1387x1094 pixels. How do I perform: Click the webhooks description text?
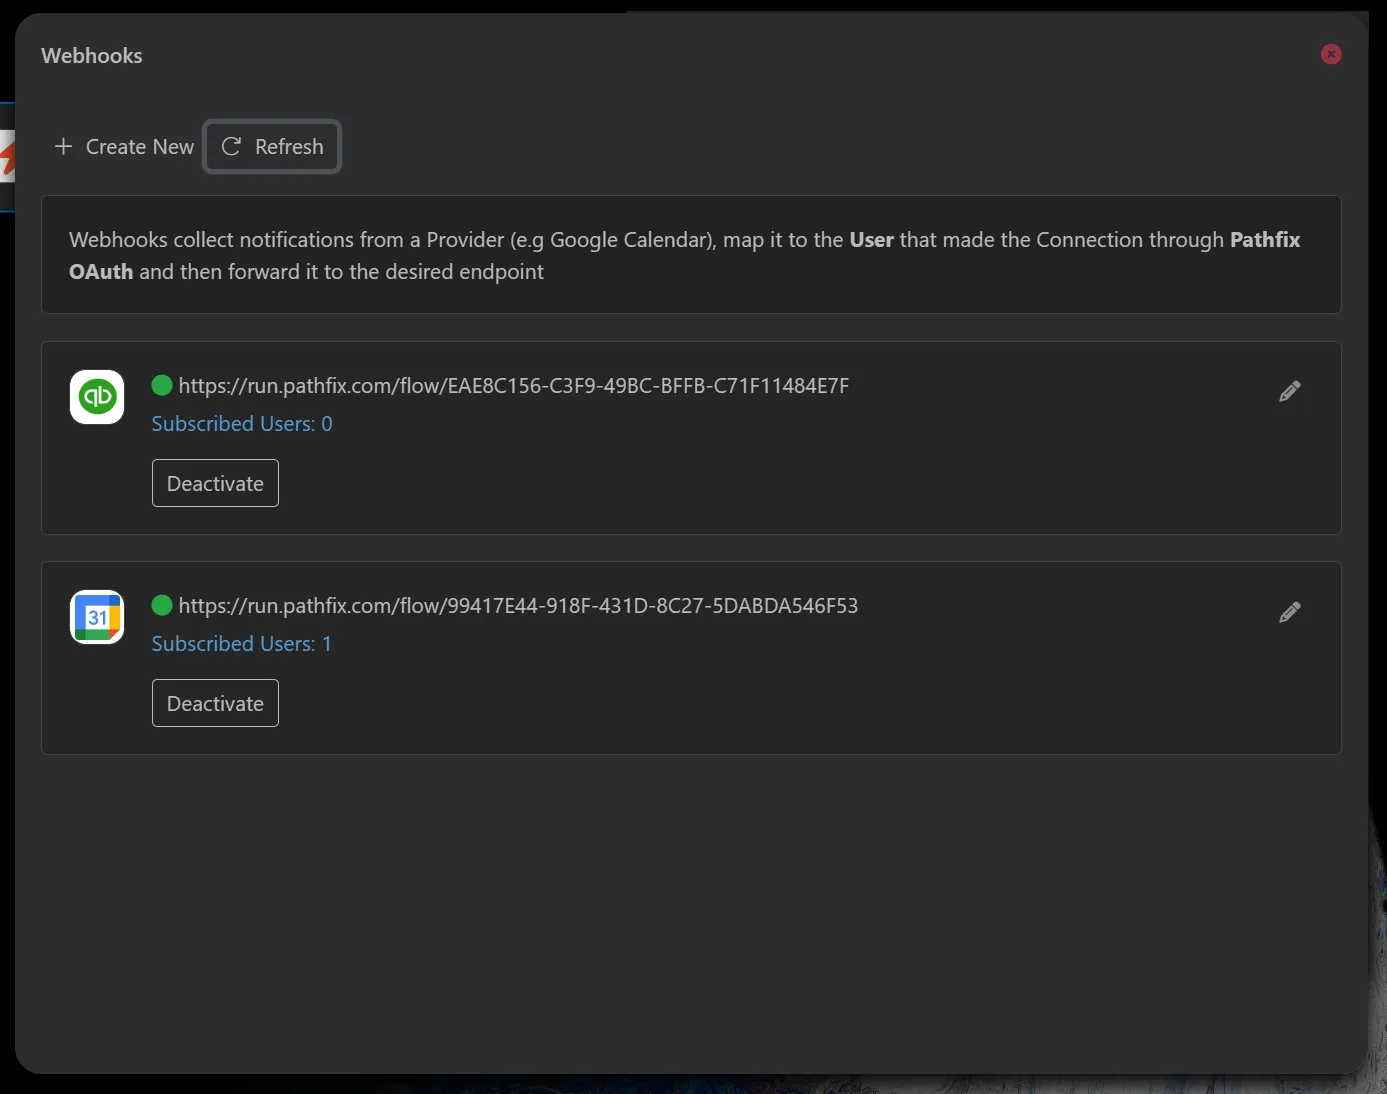pos(685,256)
